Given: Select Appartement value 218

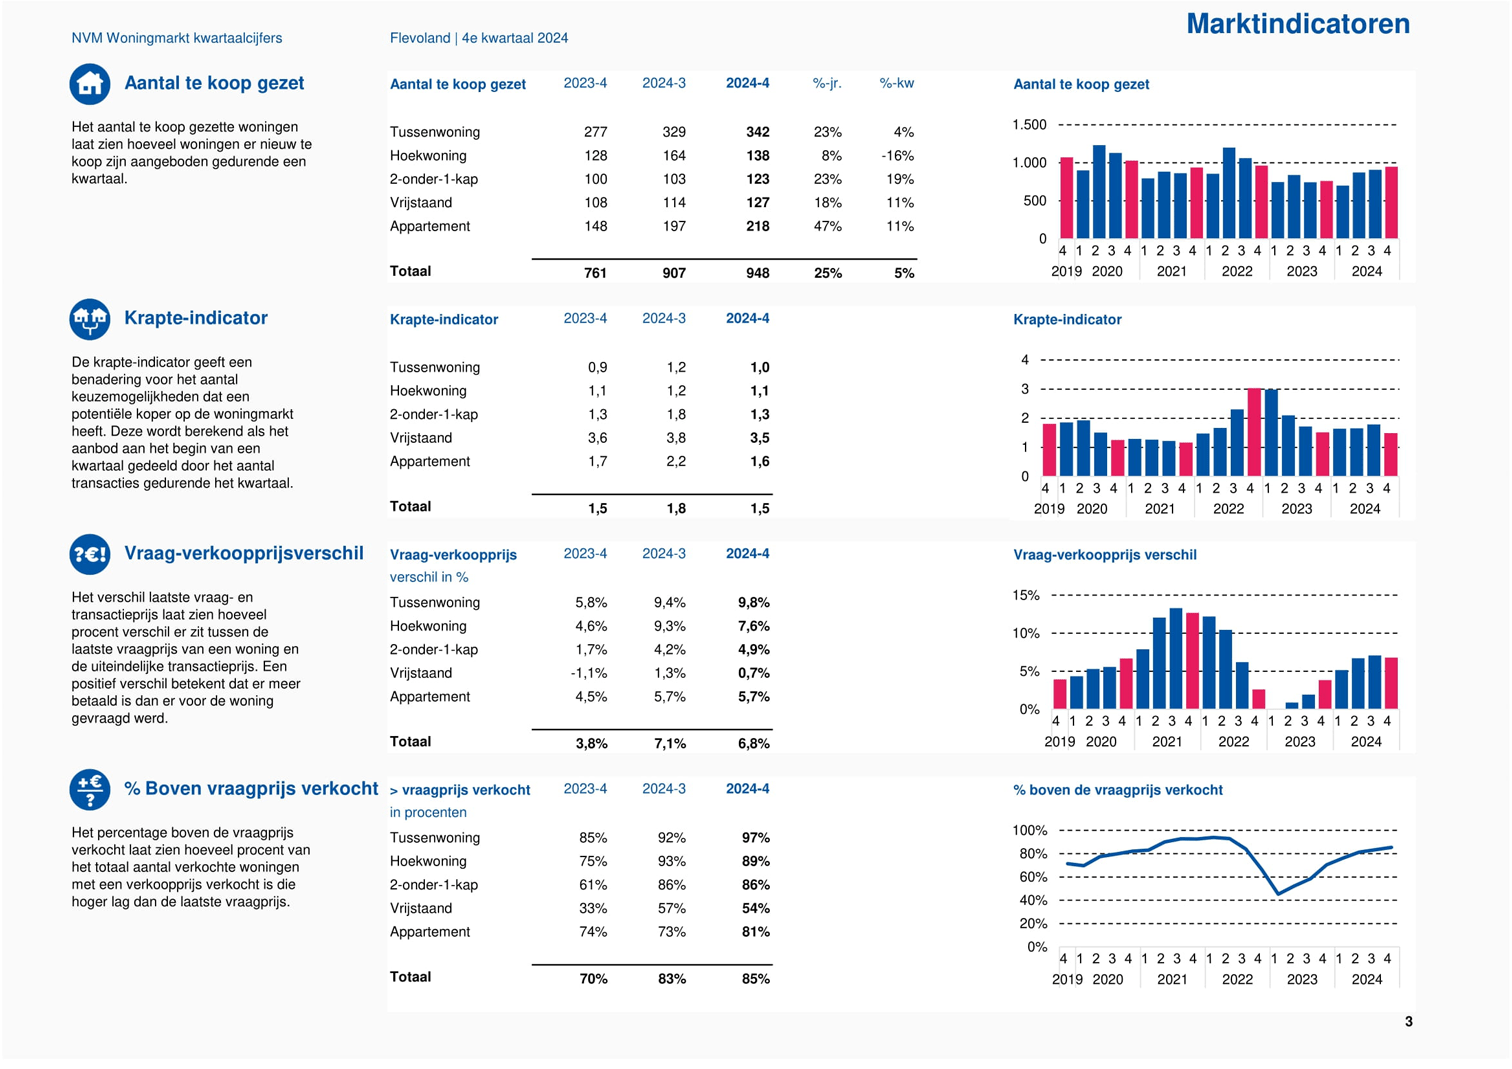Looking at the screenshot, I should tap(757, 227).
